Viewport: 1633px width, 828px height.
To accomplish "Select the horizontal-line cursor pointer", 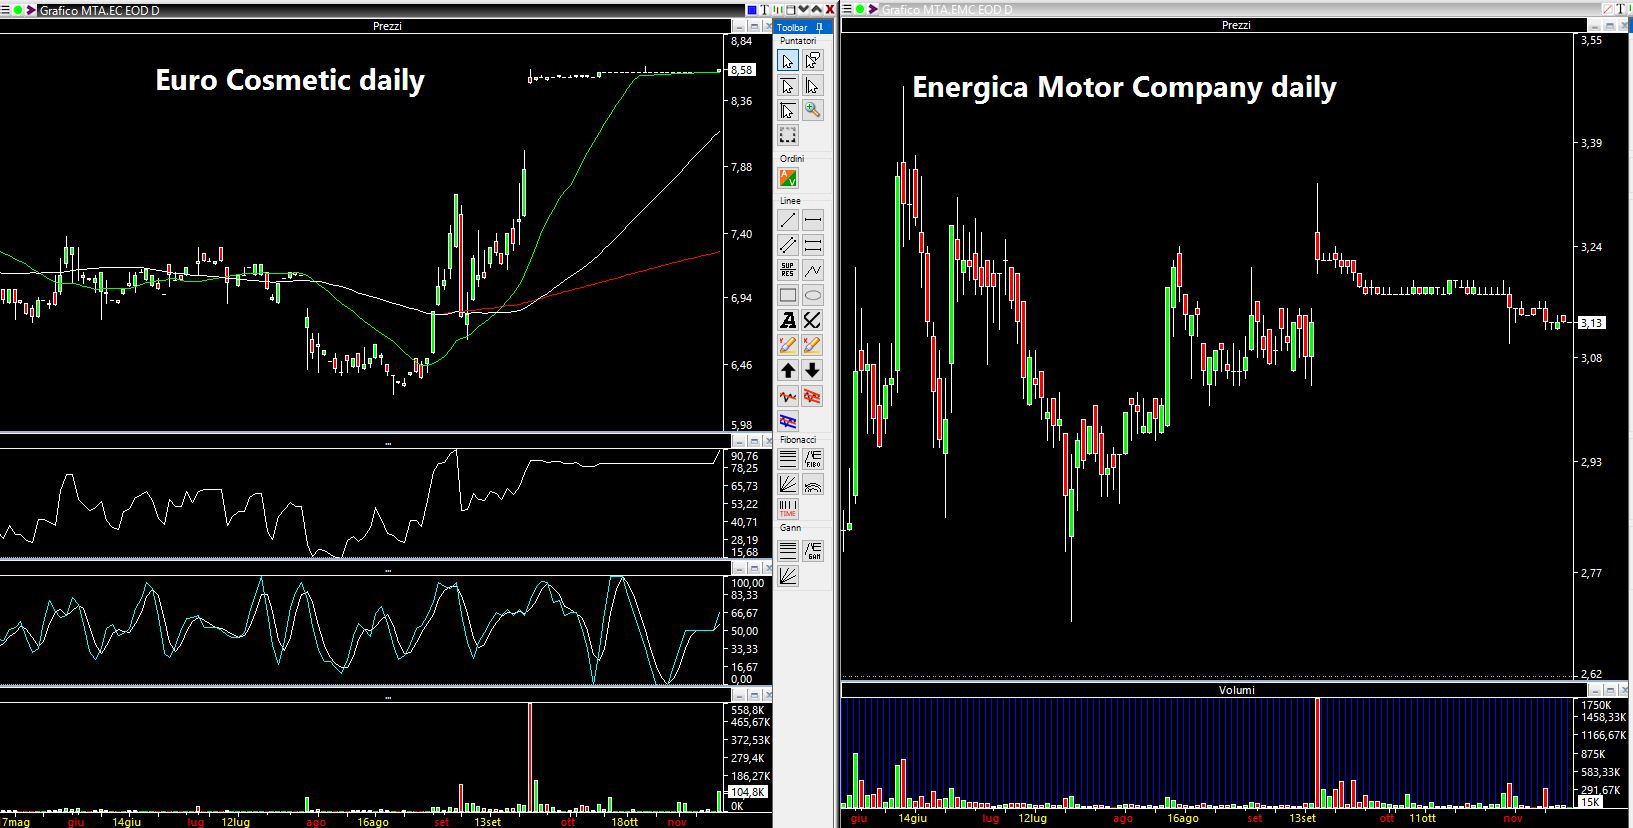I will [788, 86].
